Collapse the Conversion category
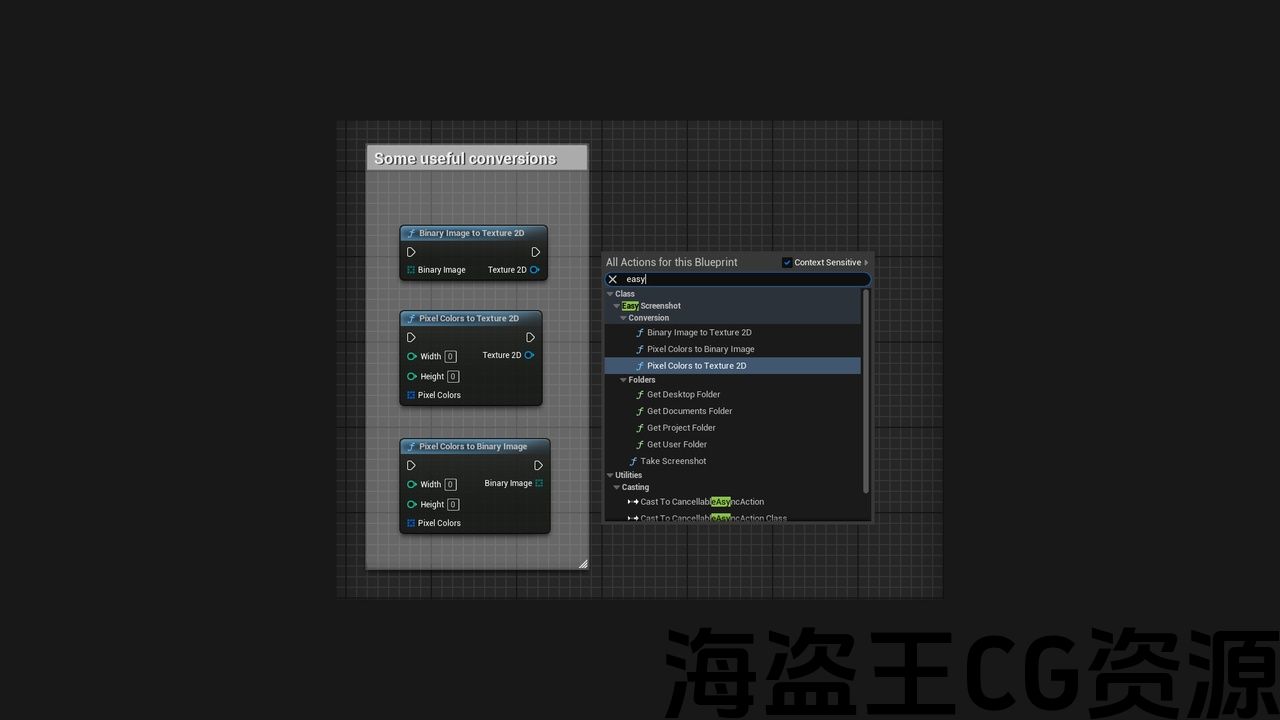 point(623,318)
